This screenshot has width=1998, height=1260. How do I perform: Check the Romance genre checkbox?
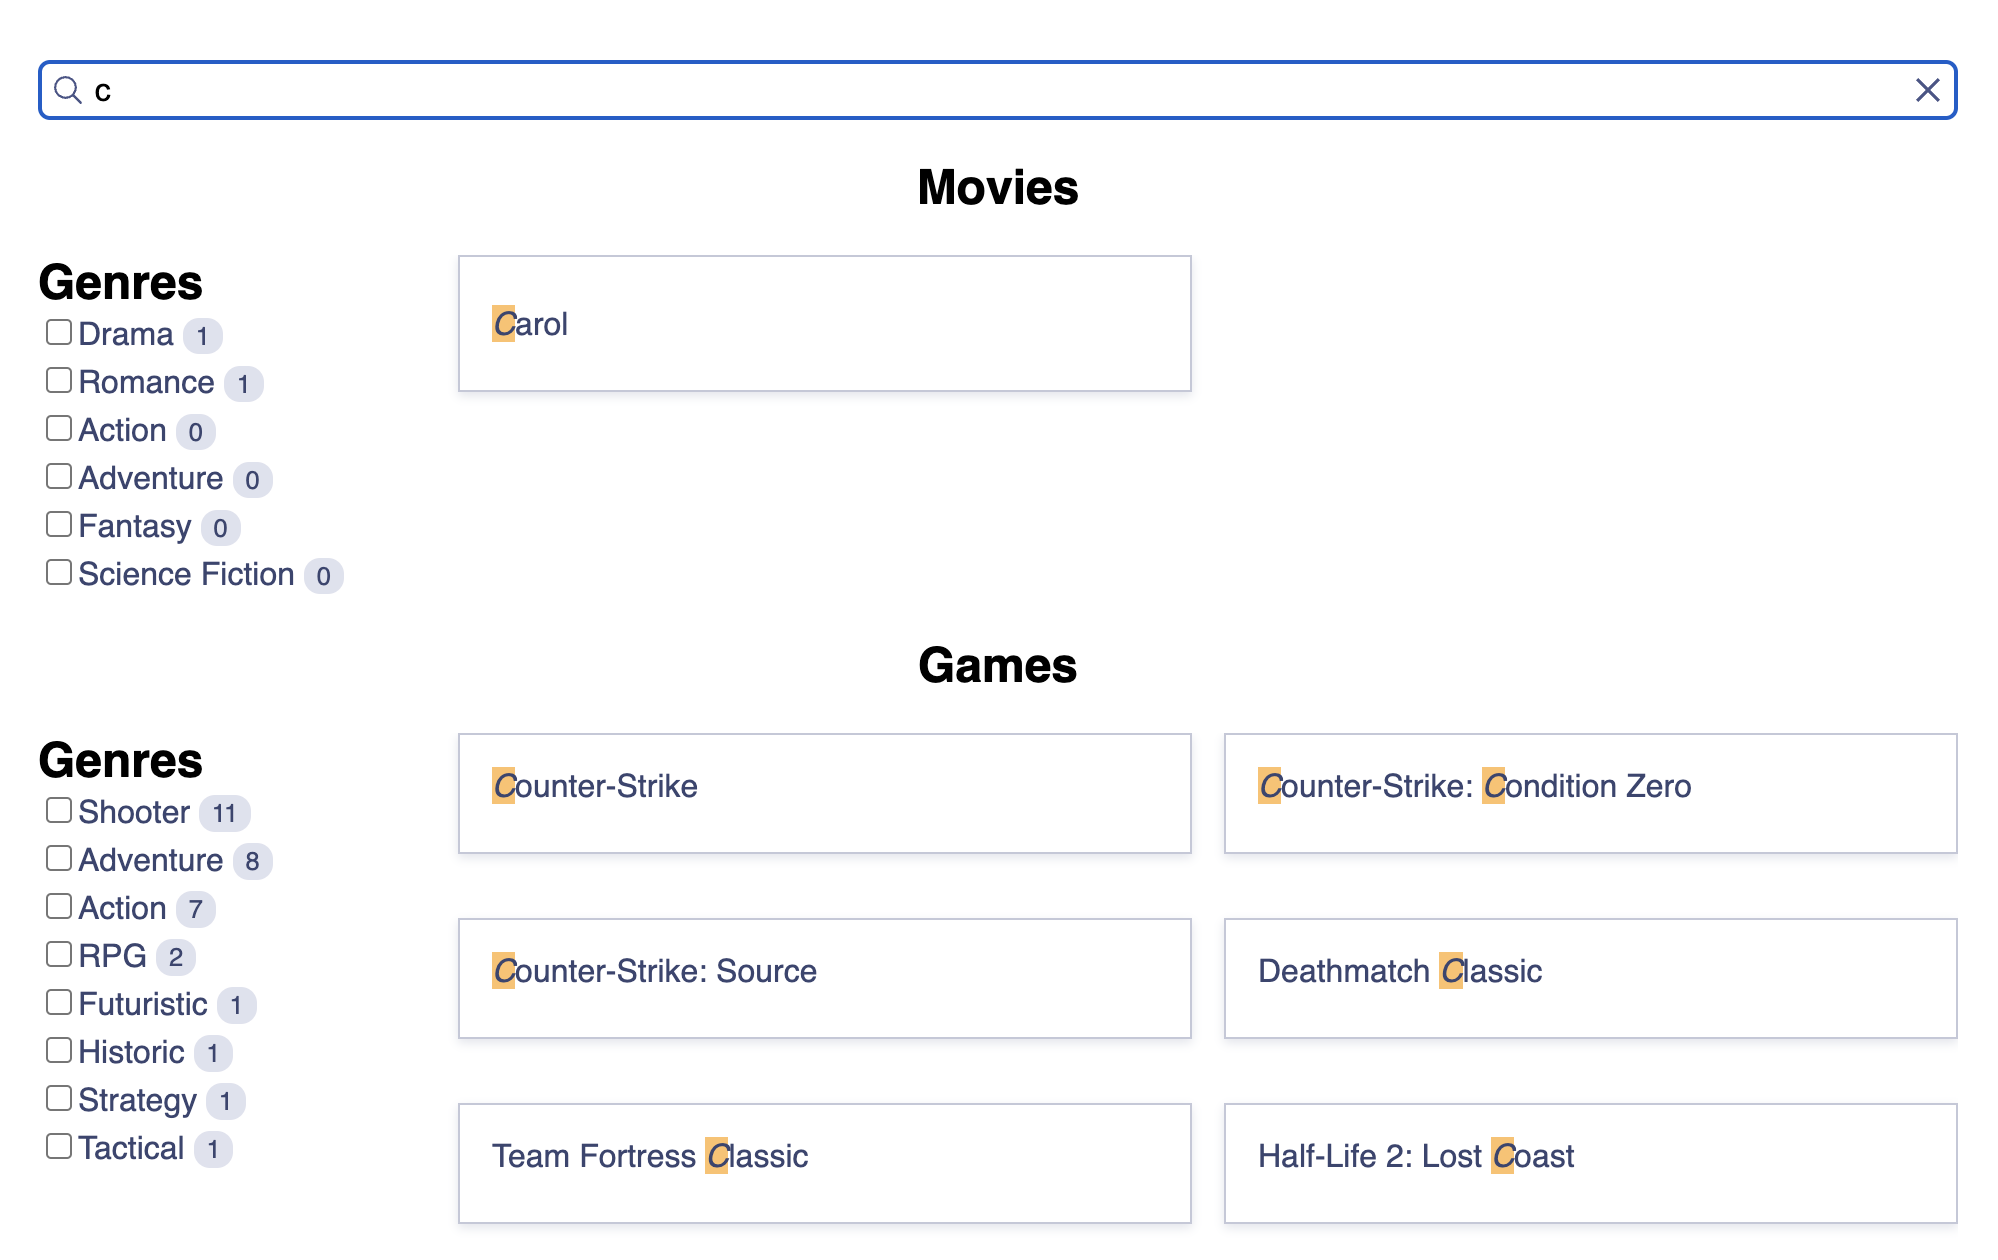click(59, 380)
